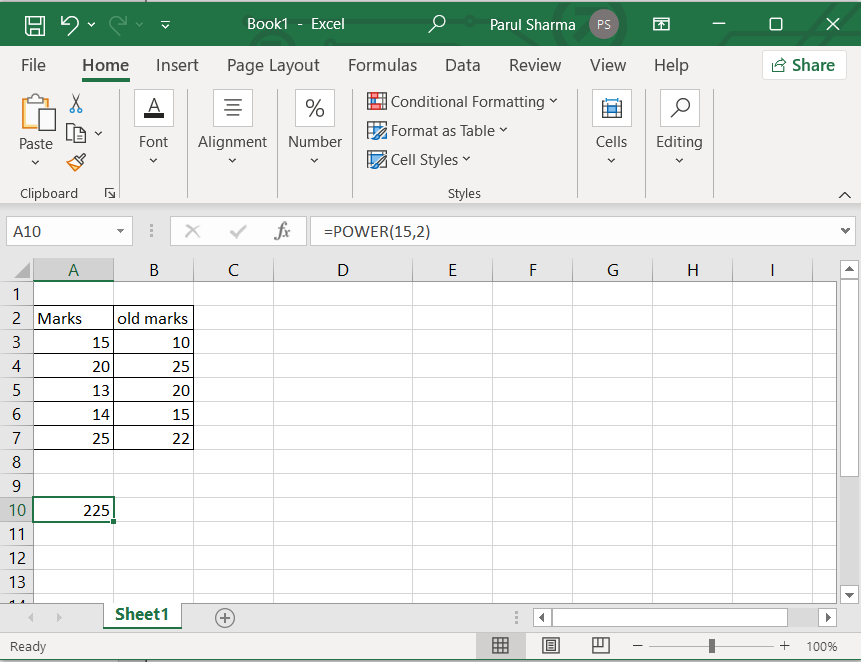This screenshot has width=861, height=662.
Task: Click cell A10 containing 225
Action: click(74, 510)
